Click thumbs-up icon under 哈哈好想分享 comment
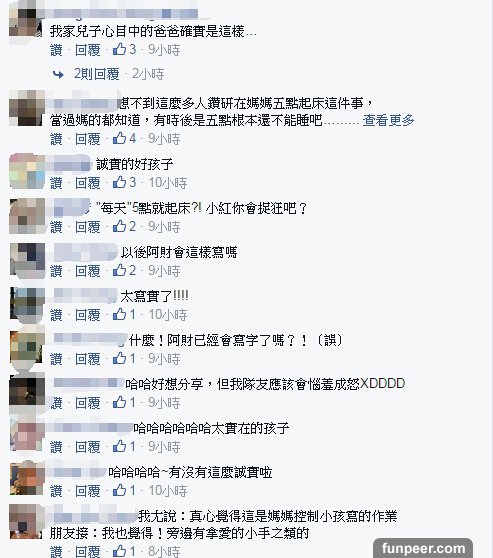 tap(119, 402)
